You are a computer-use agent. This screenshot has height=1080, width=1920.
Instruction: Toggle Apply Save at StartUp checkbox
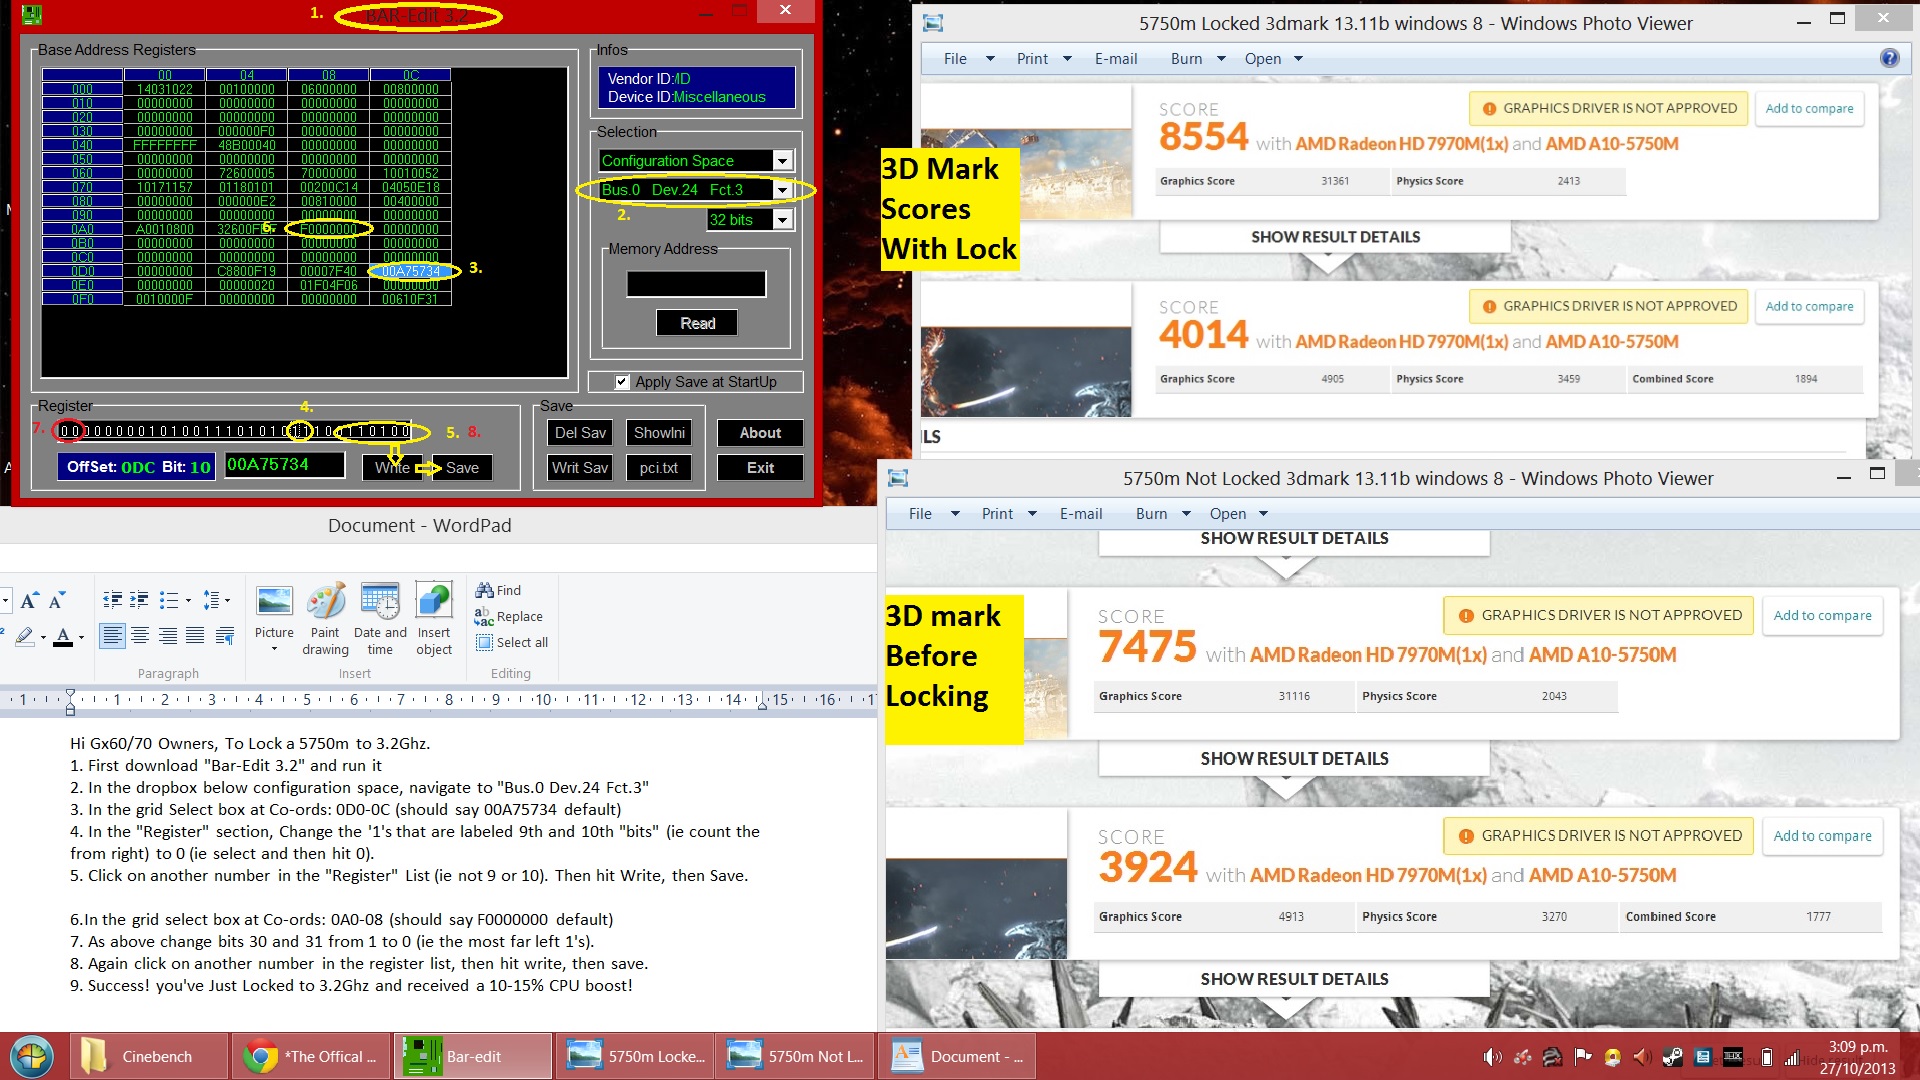622,382
